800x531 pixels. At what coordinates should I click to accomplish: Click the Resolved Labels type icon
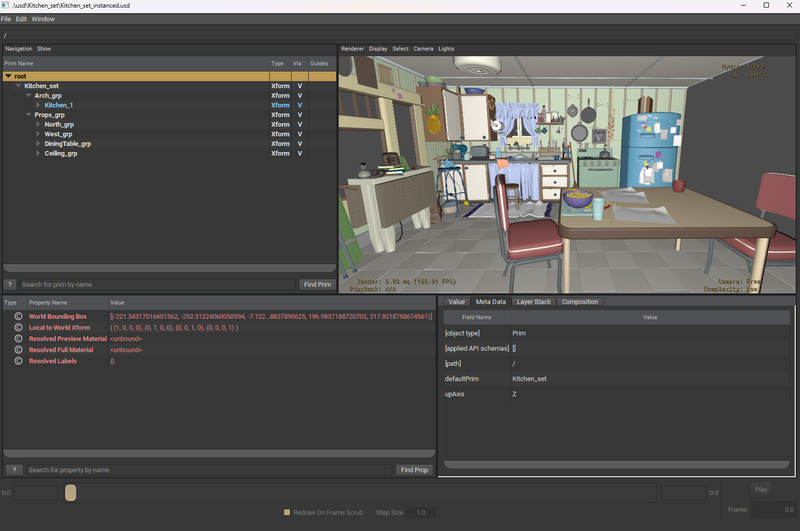19,361
